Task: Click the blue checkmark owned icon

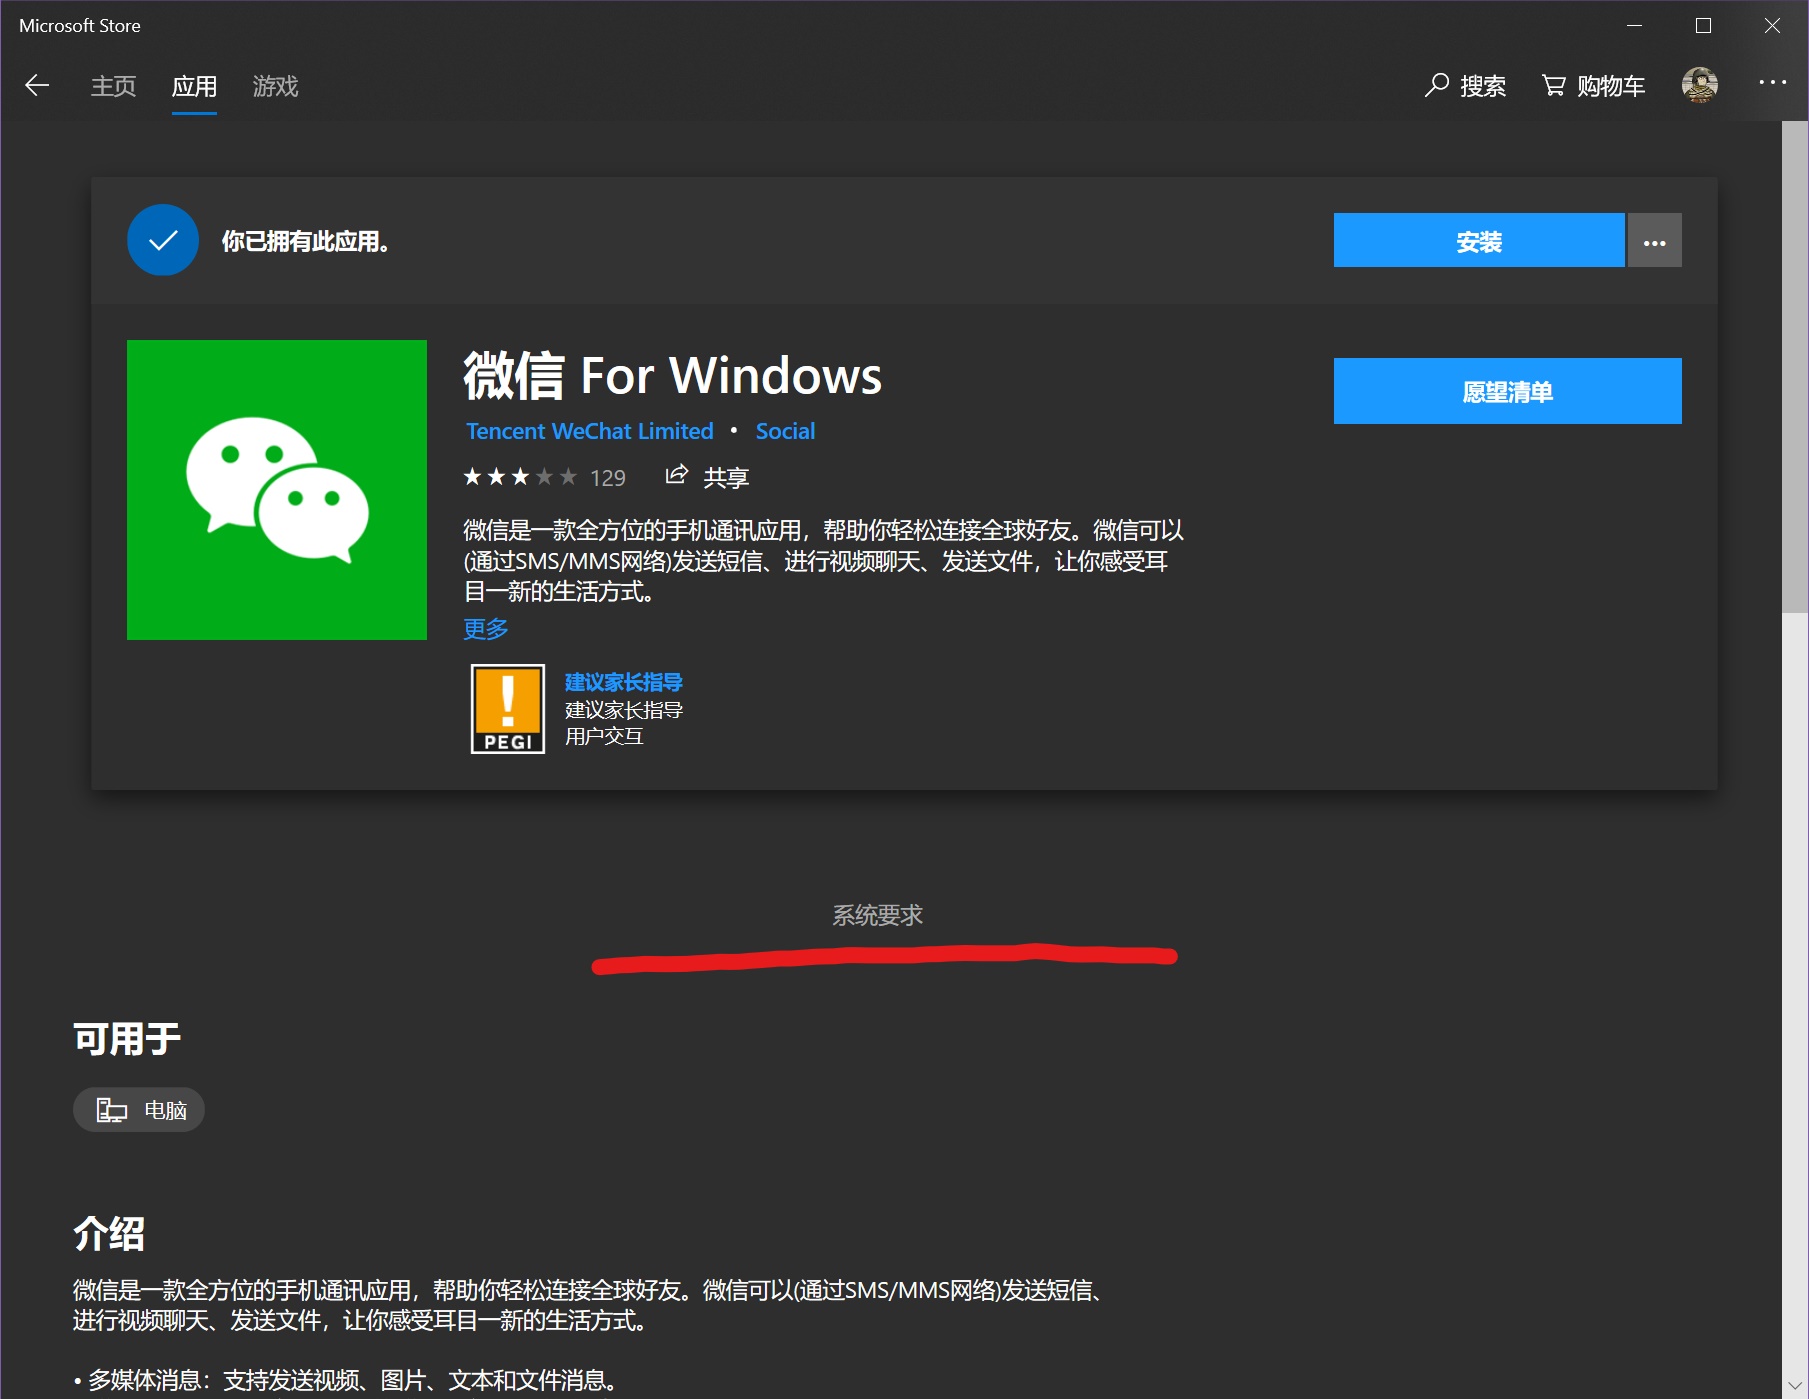Action: [x=163, y=240]
